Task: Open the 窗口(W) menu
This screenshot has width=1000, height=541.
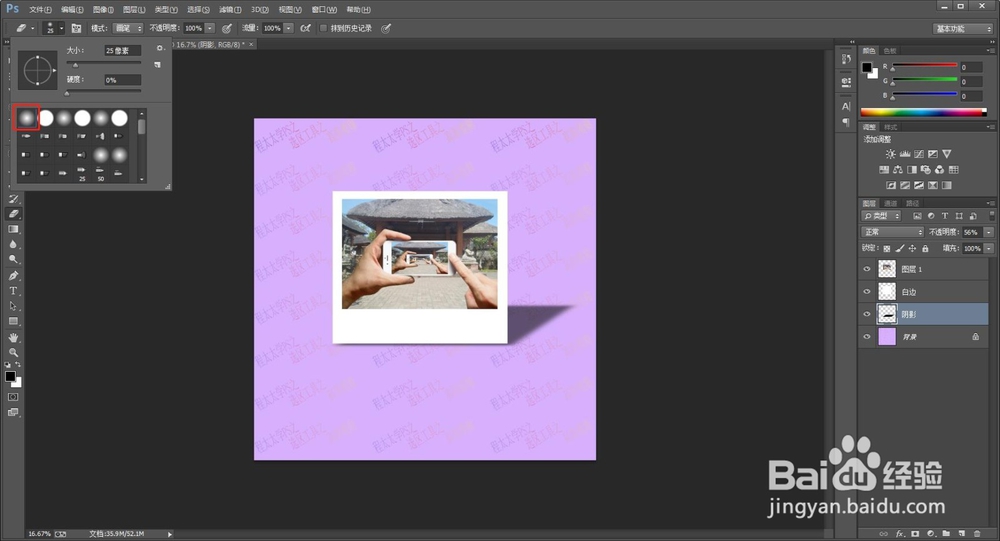Action: (324, 10)
